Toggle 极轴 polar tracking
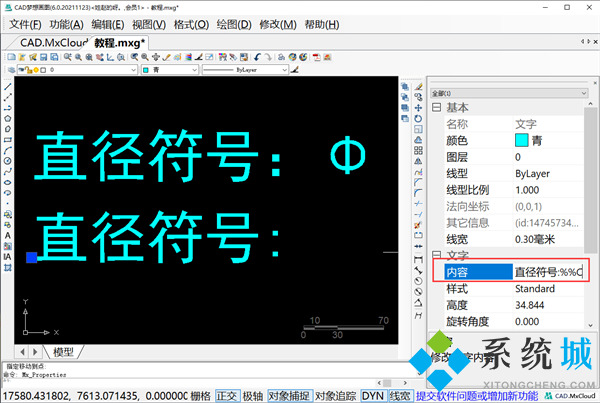The width and height of the screenshot is (600, 403). (x=253, y=396)
